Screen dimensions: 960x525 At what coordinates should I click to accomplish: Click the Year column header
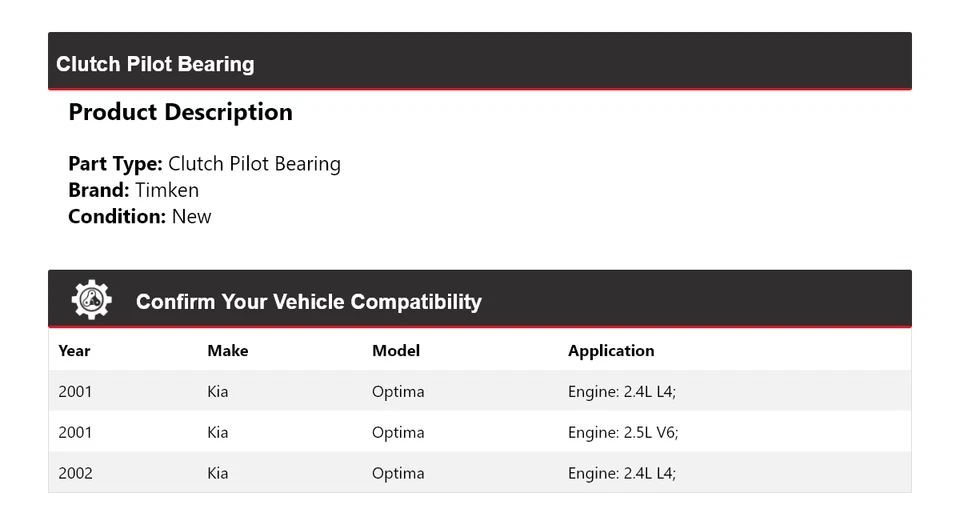74,350
